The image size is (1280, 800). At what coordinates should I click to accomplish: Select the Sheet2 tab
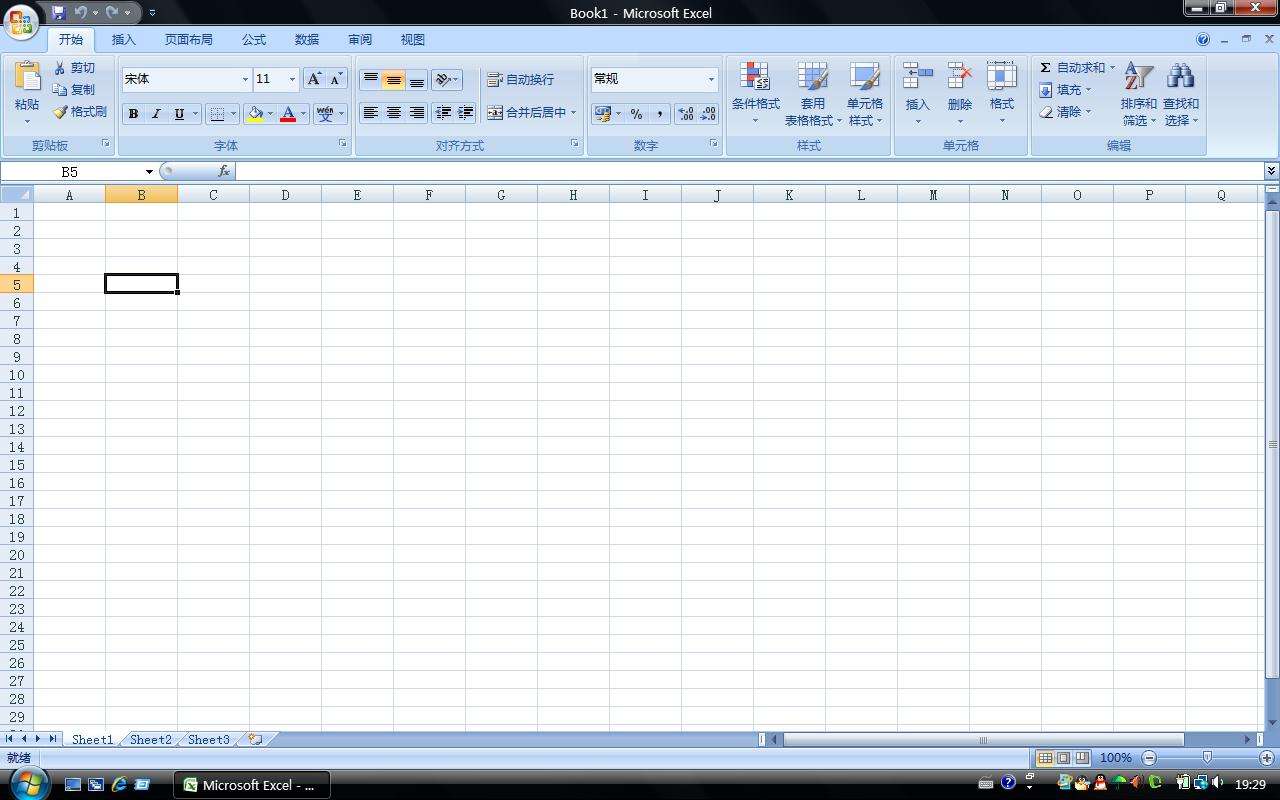tap(150, 740)
